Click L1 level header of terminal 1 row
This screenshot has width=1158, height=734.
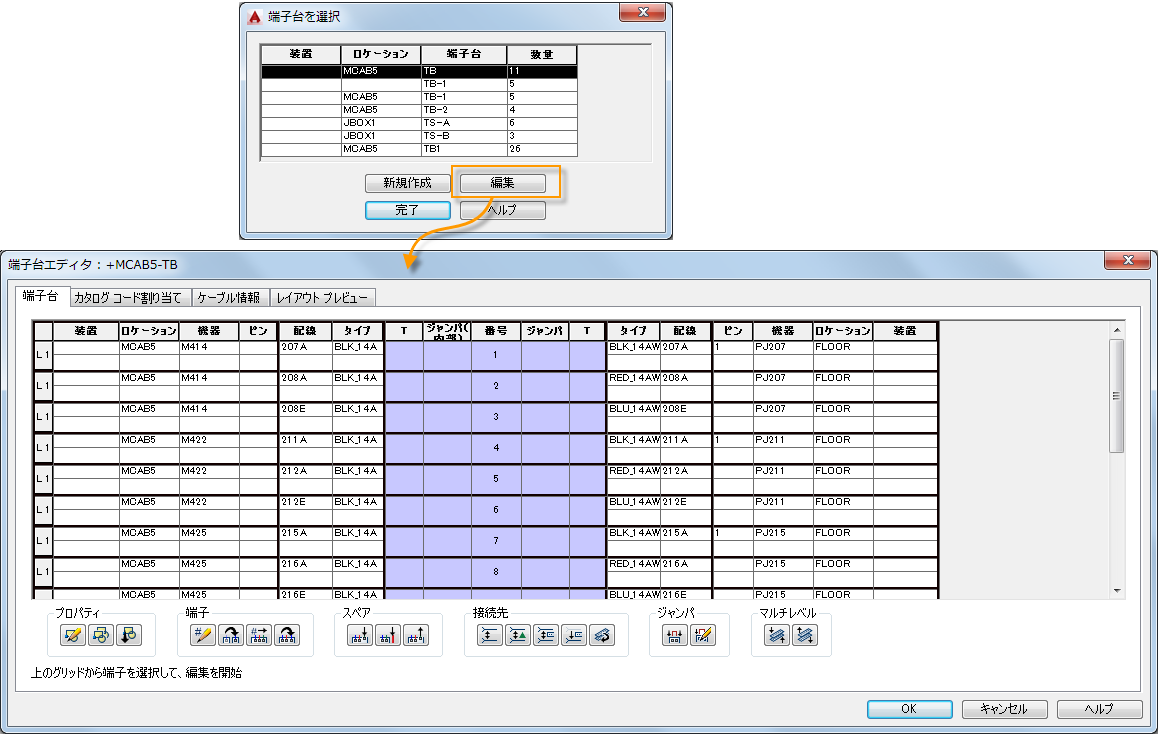[44, 355]
